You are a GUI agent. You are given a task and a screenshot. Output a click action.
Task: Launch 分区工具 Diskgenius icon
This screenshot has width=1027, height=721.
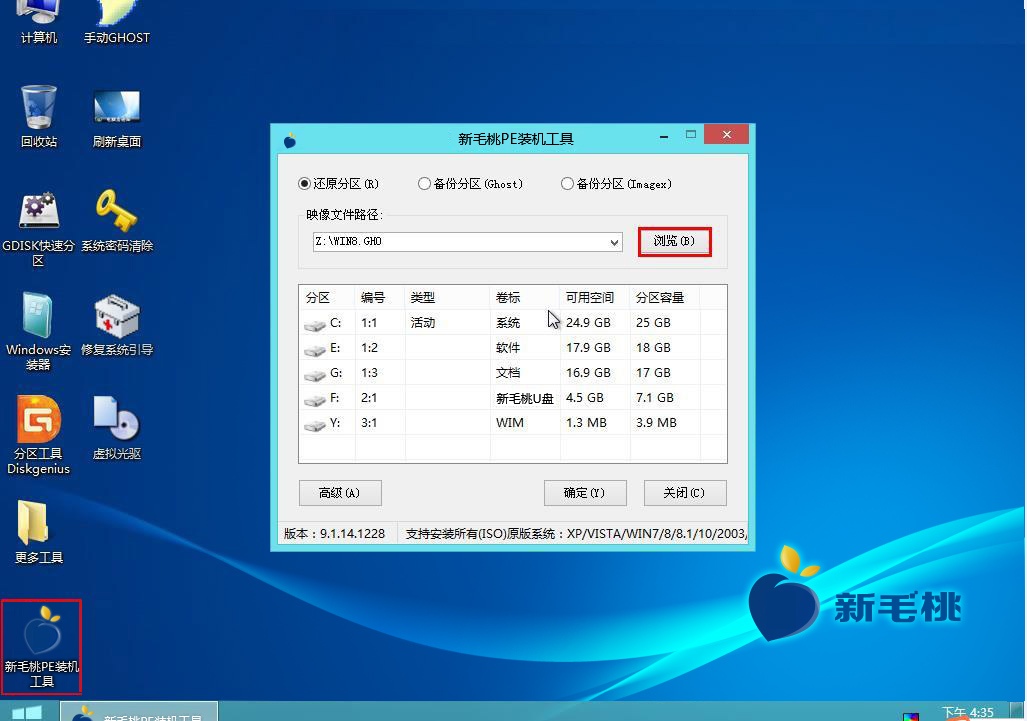click(39, 435)
